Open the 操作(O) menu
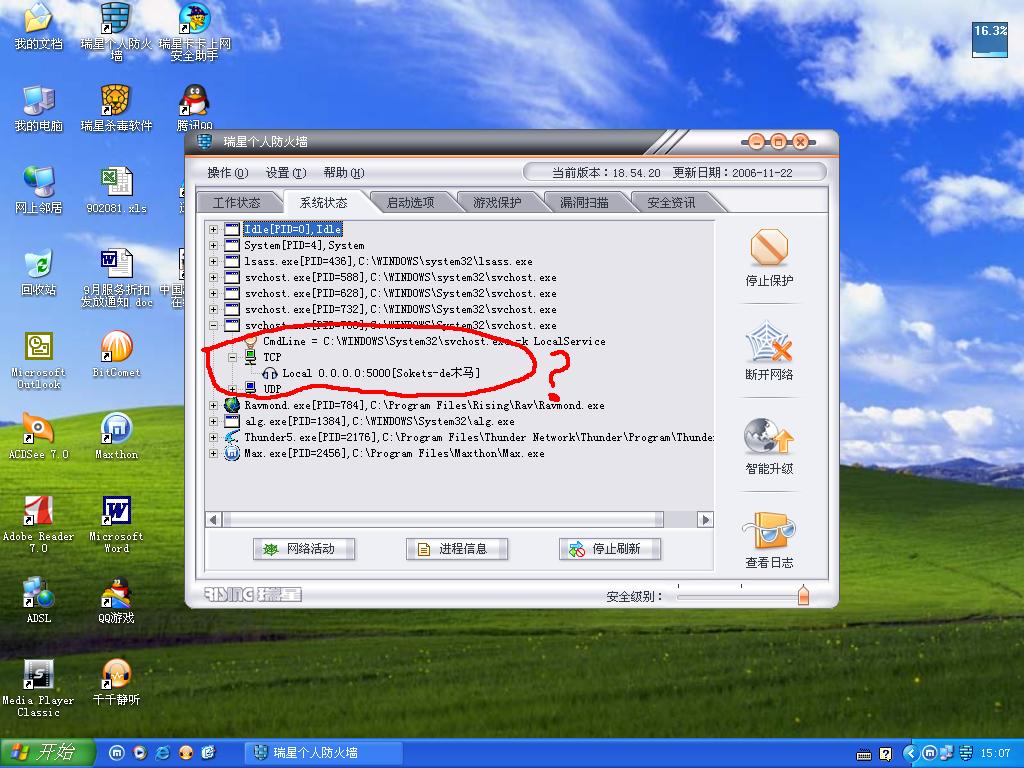This screenshot has height=768, width=1024. pos(227,172)
